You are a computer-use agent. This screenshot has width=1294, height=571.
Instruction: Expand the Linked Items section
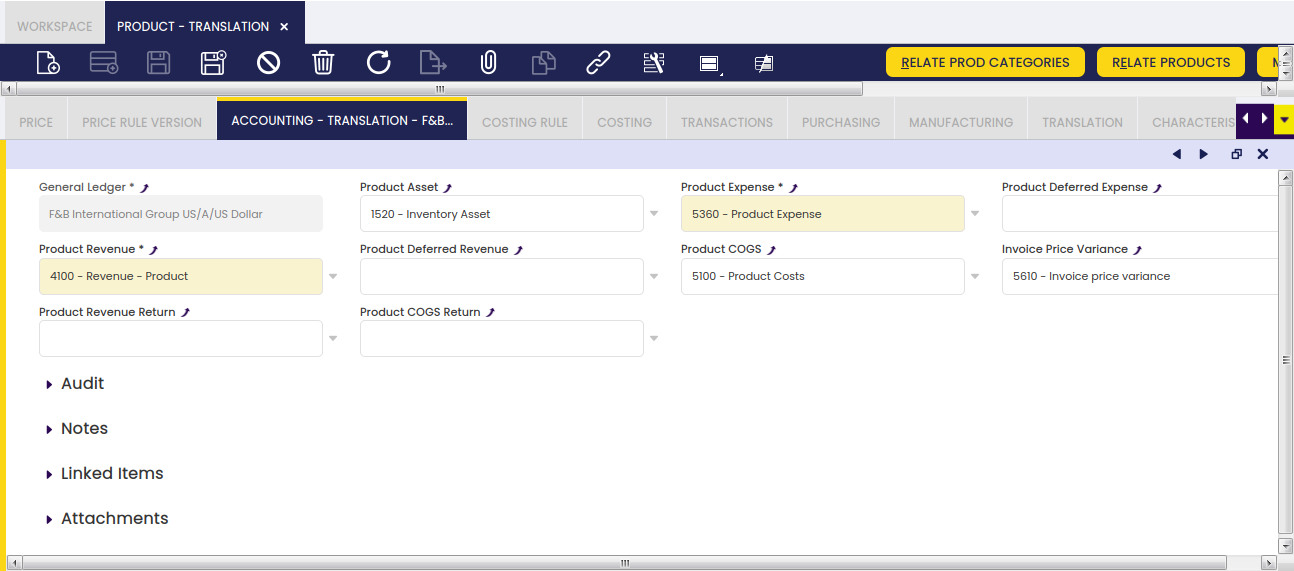pos(104,474)
